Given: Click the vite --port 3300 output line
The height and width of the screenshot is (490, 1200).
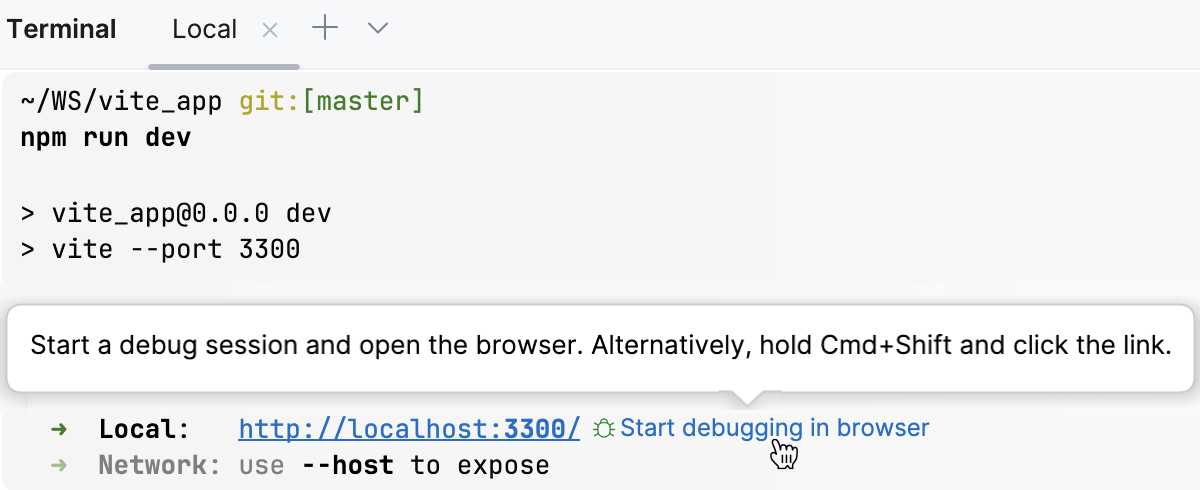Looking at the screenshot, I should point(175,248).
